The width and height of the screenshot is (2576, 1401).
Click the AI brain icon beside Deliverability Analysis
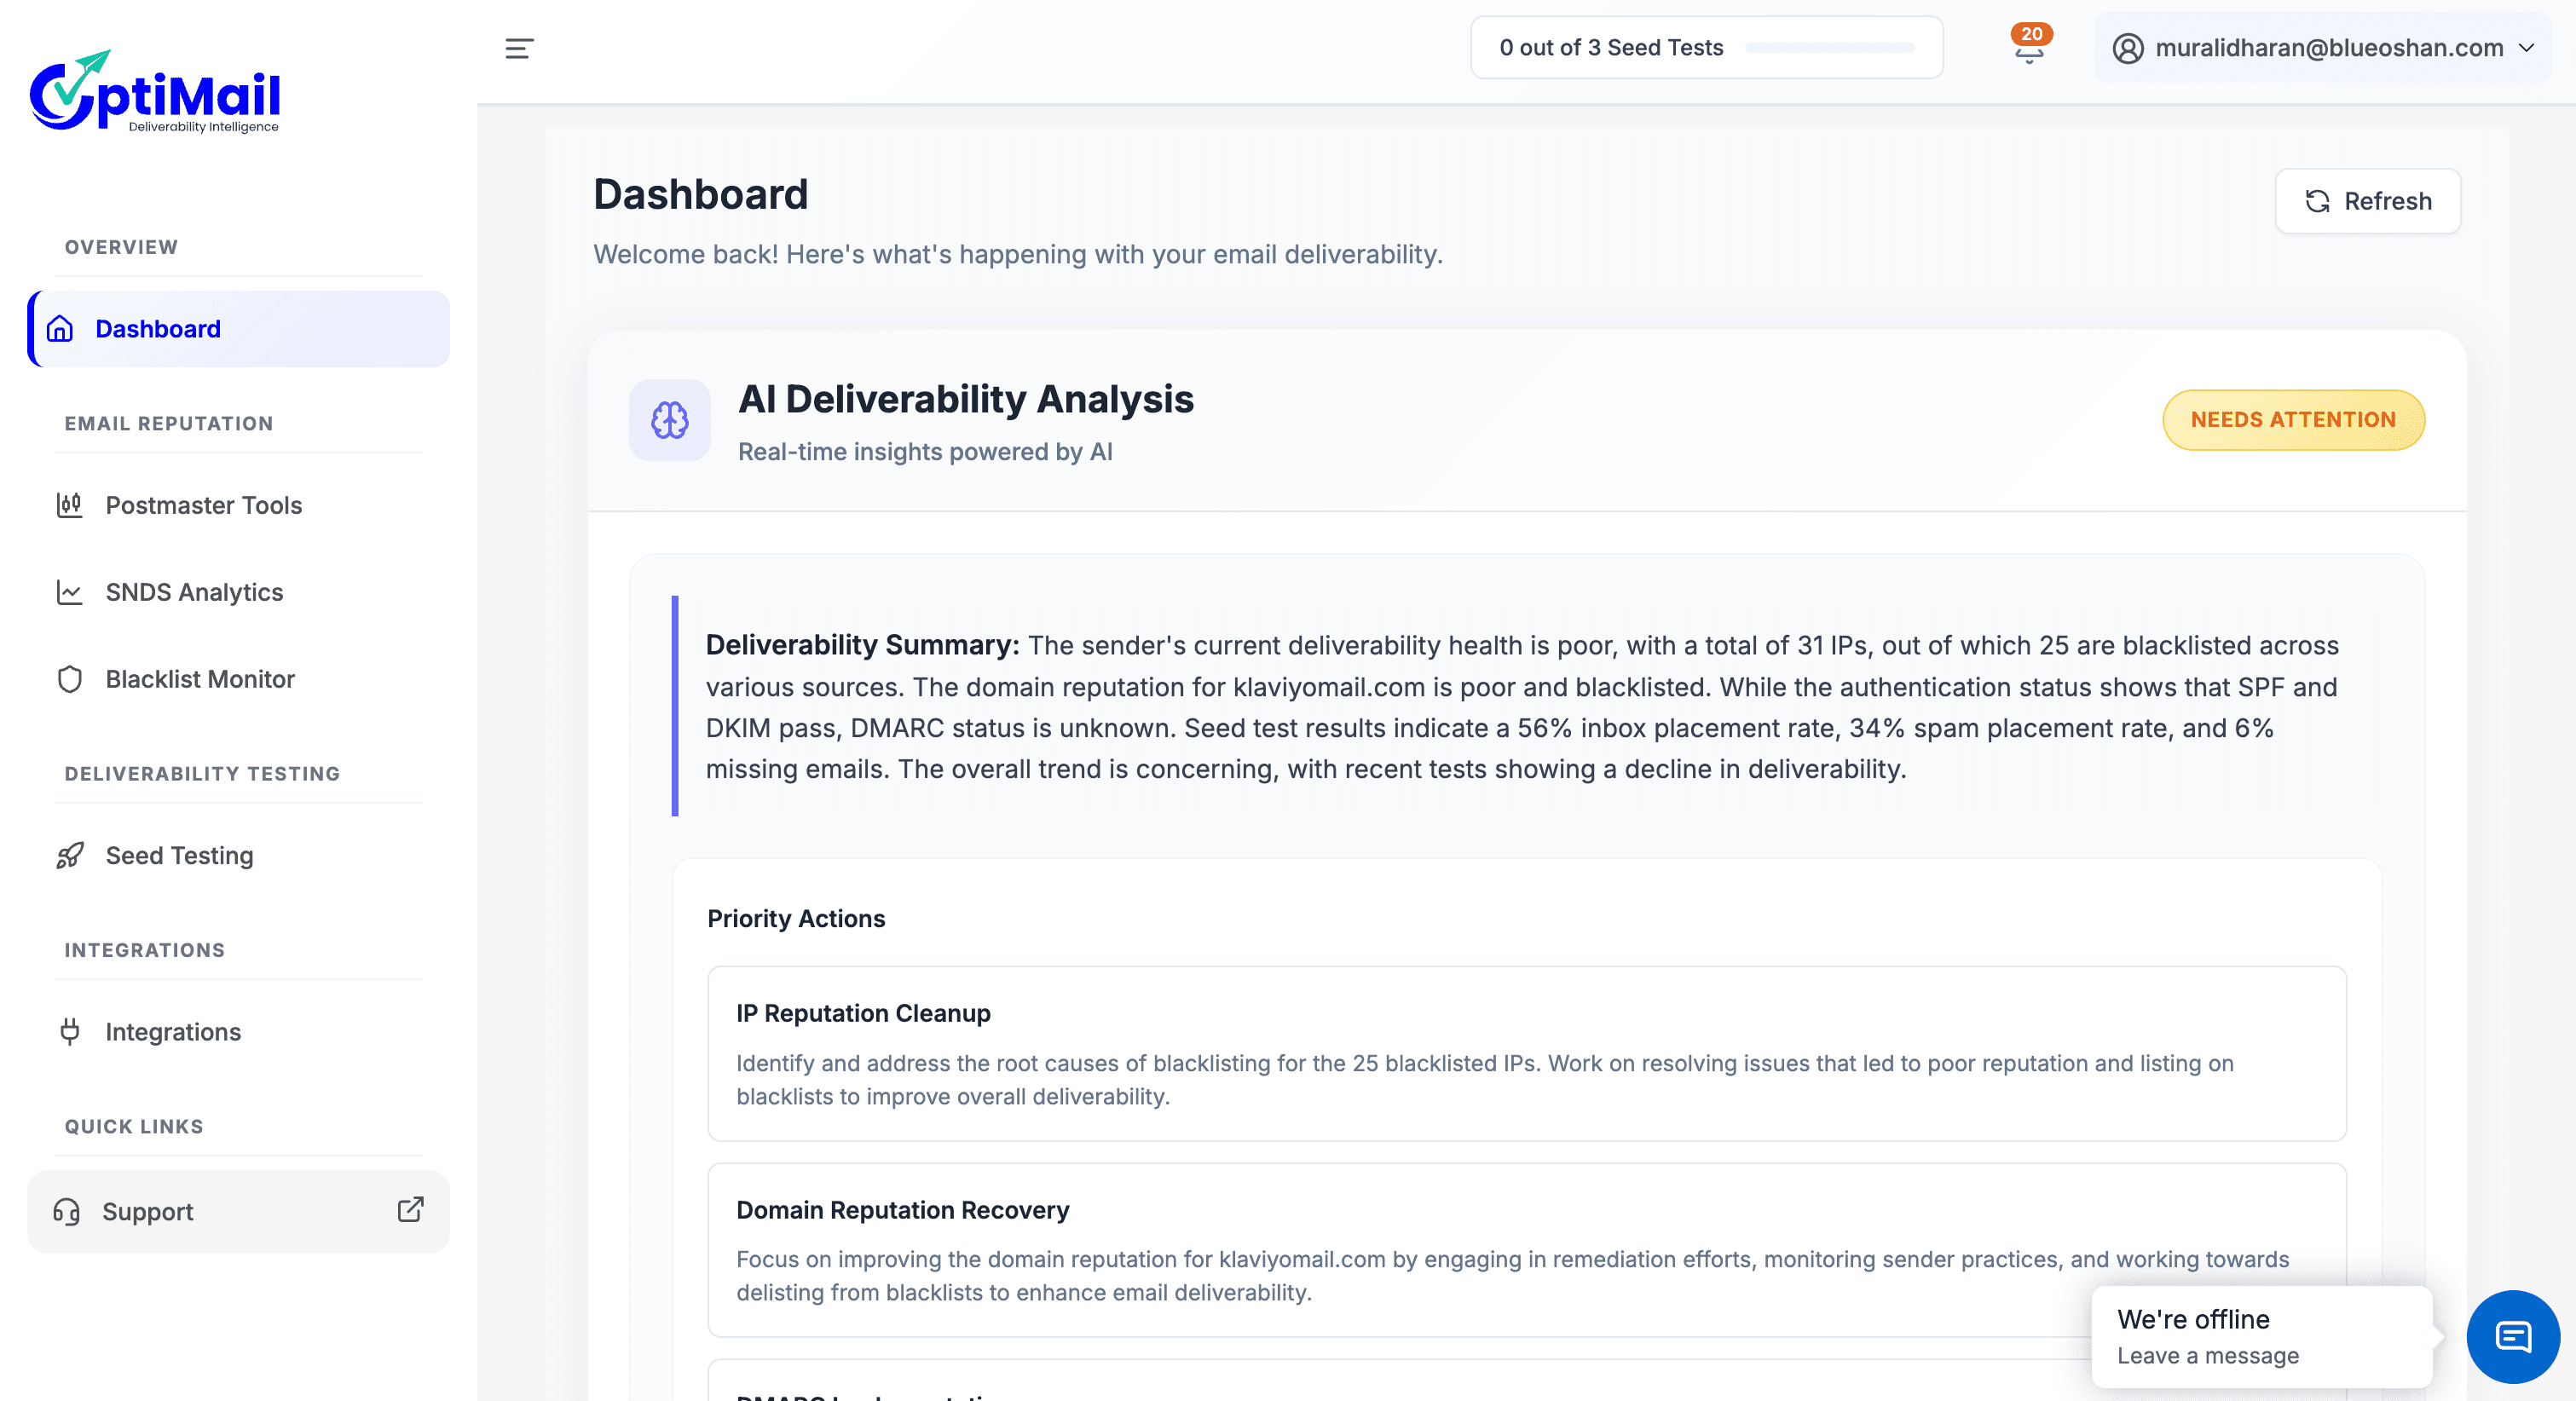point(669,420)
